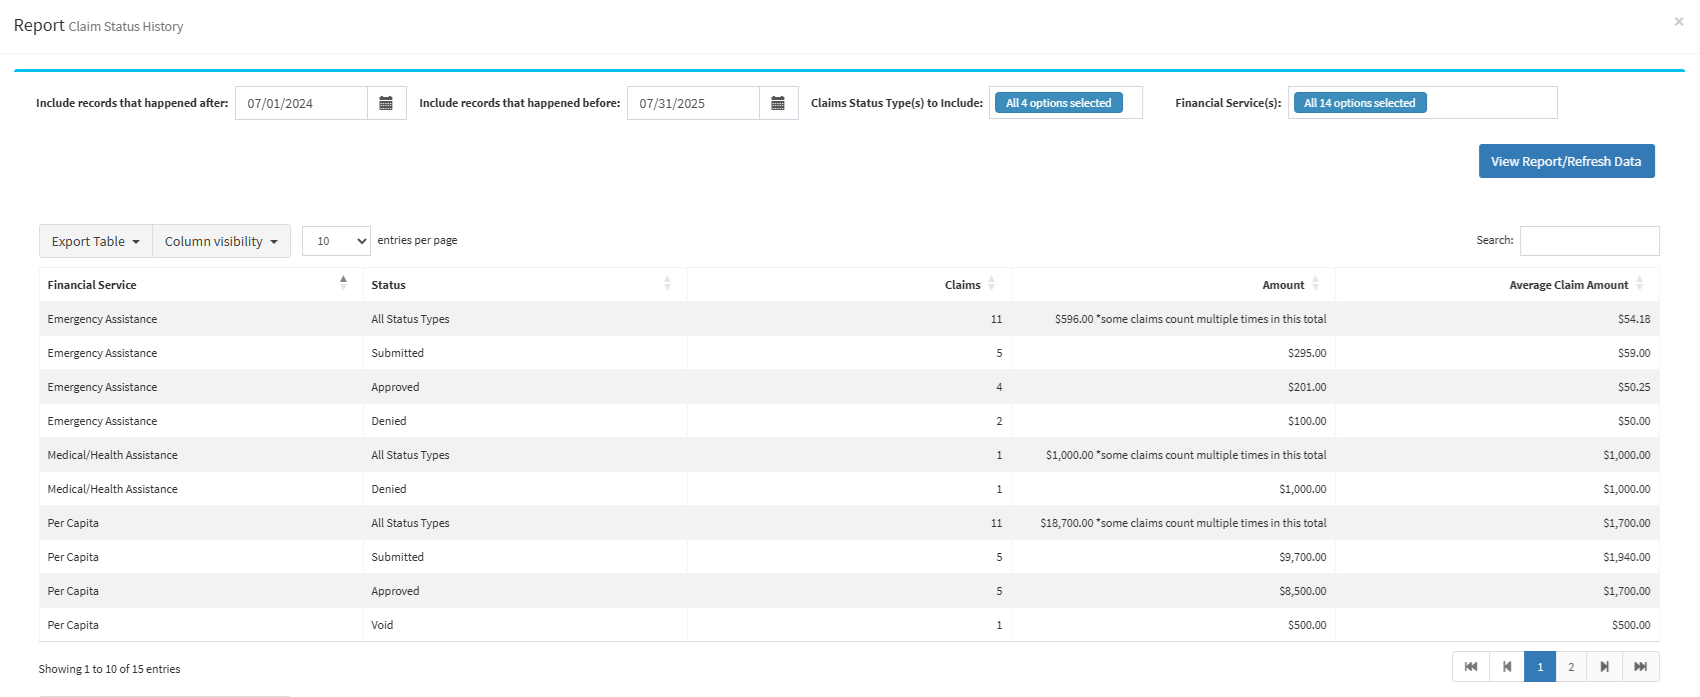Screen dimensions: 1700x697
Task: Sort by Average Claim Amount column
Action: coord(1568,285)
